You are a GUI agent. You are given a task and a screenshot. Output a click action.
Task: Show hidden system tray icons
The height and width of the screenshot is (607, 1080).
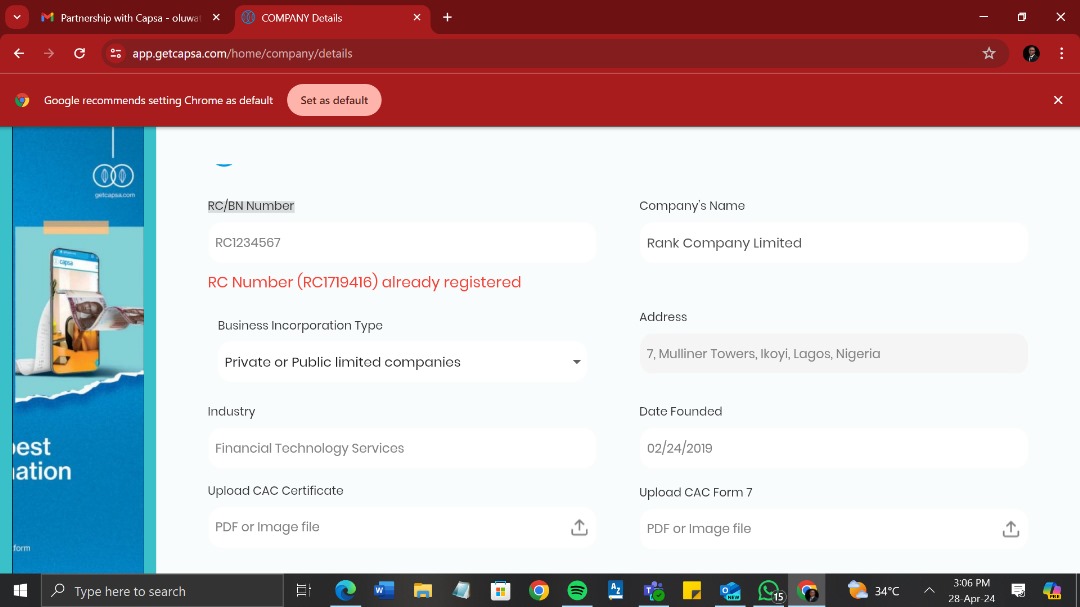pyautogui.click(x=929, y=590)
